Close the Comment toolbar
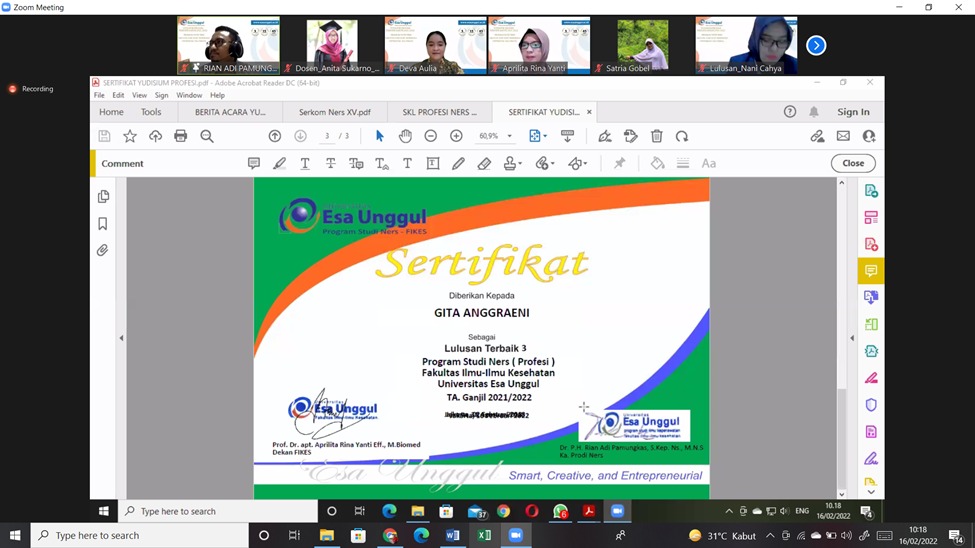The height and width of the screenshot is (548, 975). coord(853,164)
